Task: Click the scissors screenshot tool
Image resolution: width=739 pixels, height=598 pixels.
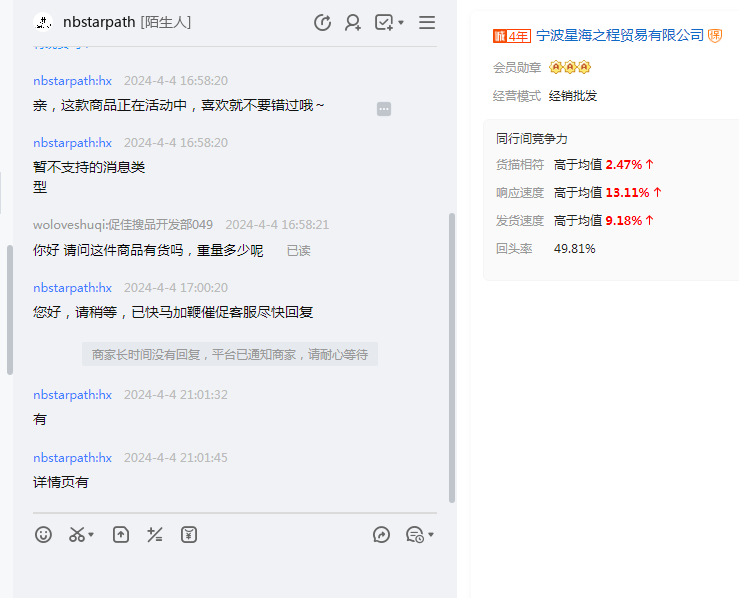Action: click(77, 535)
